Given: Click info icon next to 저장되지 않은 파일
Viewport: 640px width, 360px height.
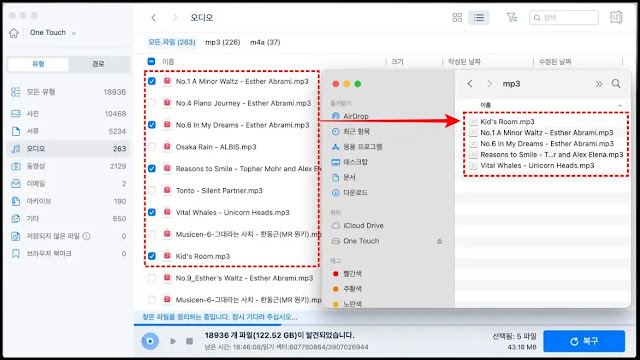Looking at the screenshot, I should tap(87, 236).
